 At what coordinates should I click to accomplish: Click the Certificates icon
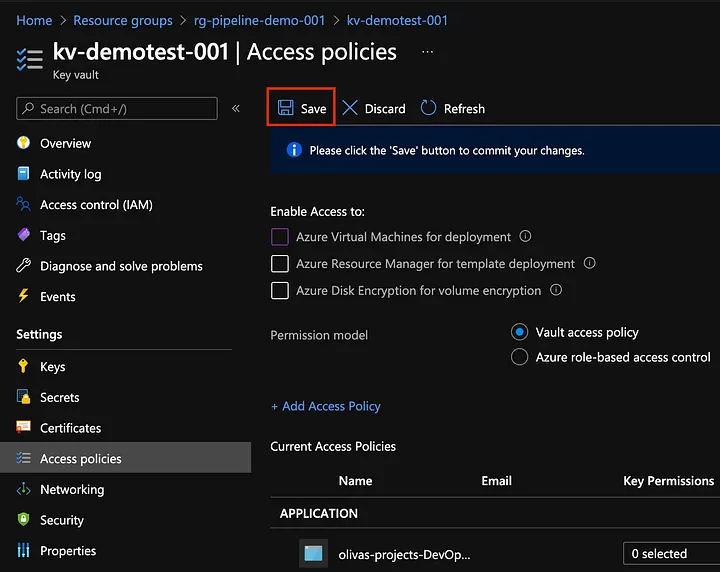pos(23,427)
